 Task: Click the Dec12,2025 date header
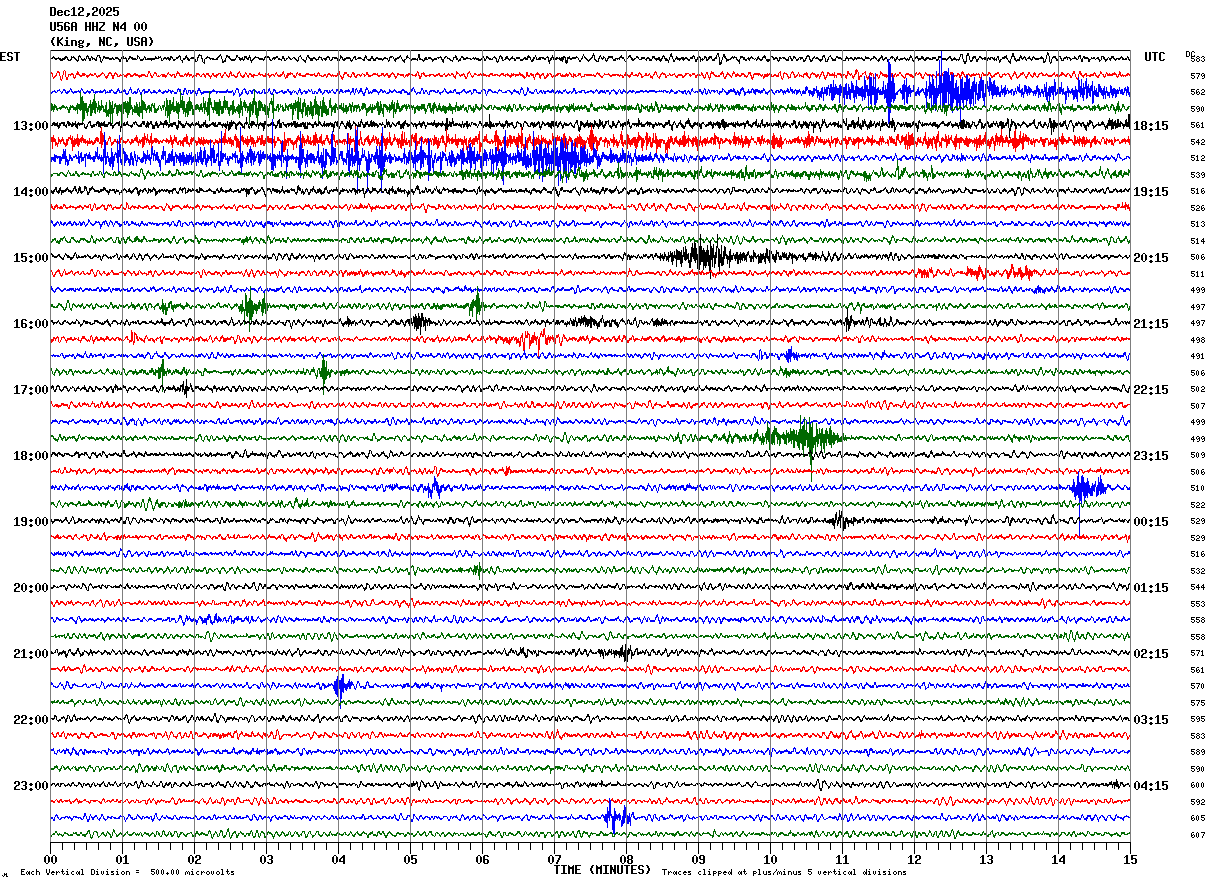[84, 12]
